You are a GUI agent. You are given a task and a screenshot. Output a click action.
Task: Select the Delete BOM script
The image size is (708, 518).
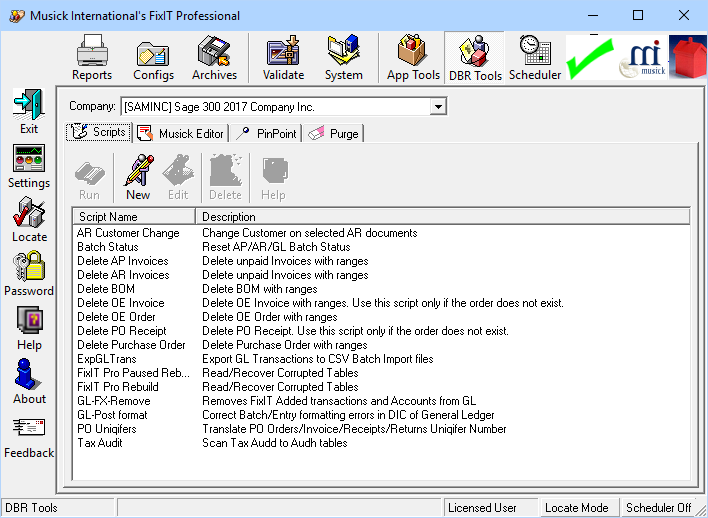[106, 289]
